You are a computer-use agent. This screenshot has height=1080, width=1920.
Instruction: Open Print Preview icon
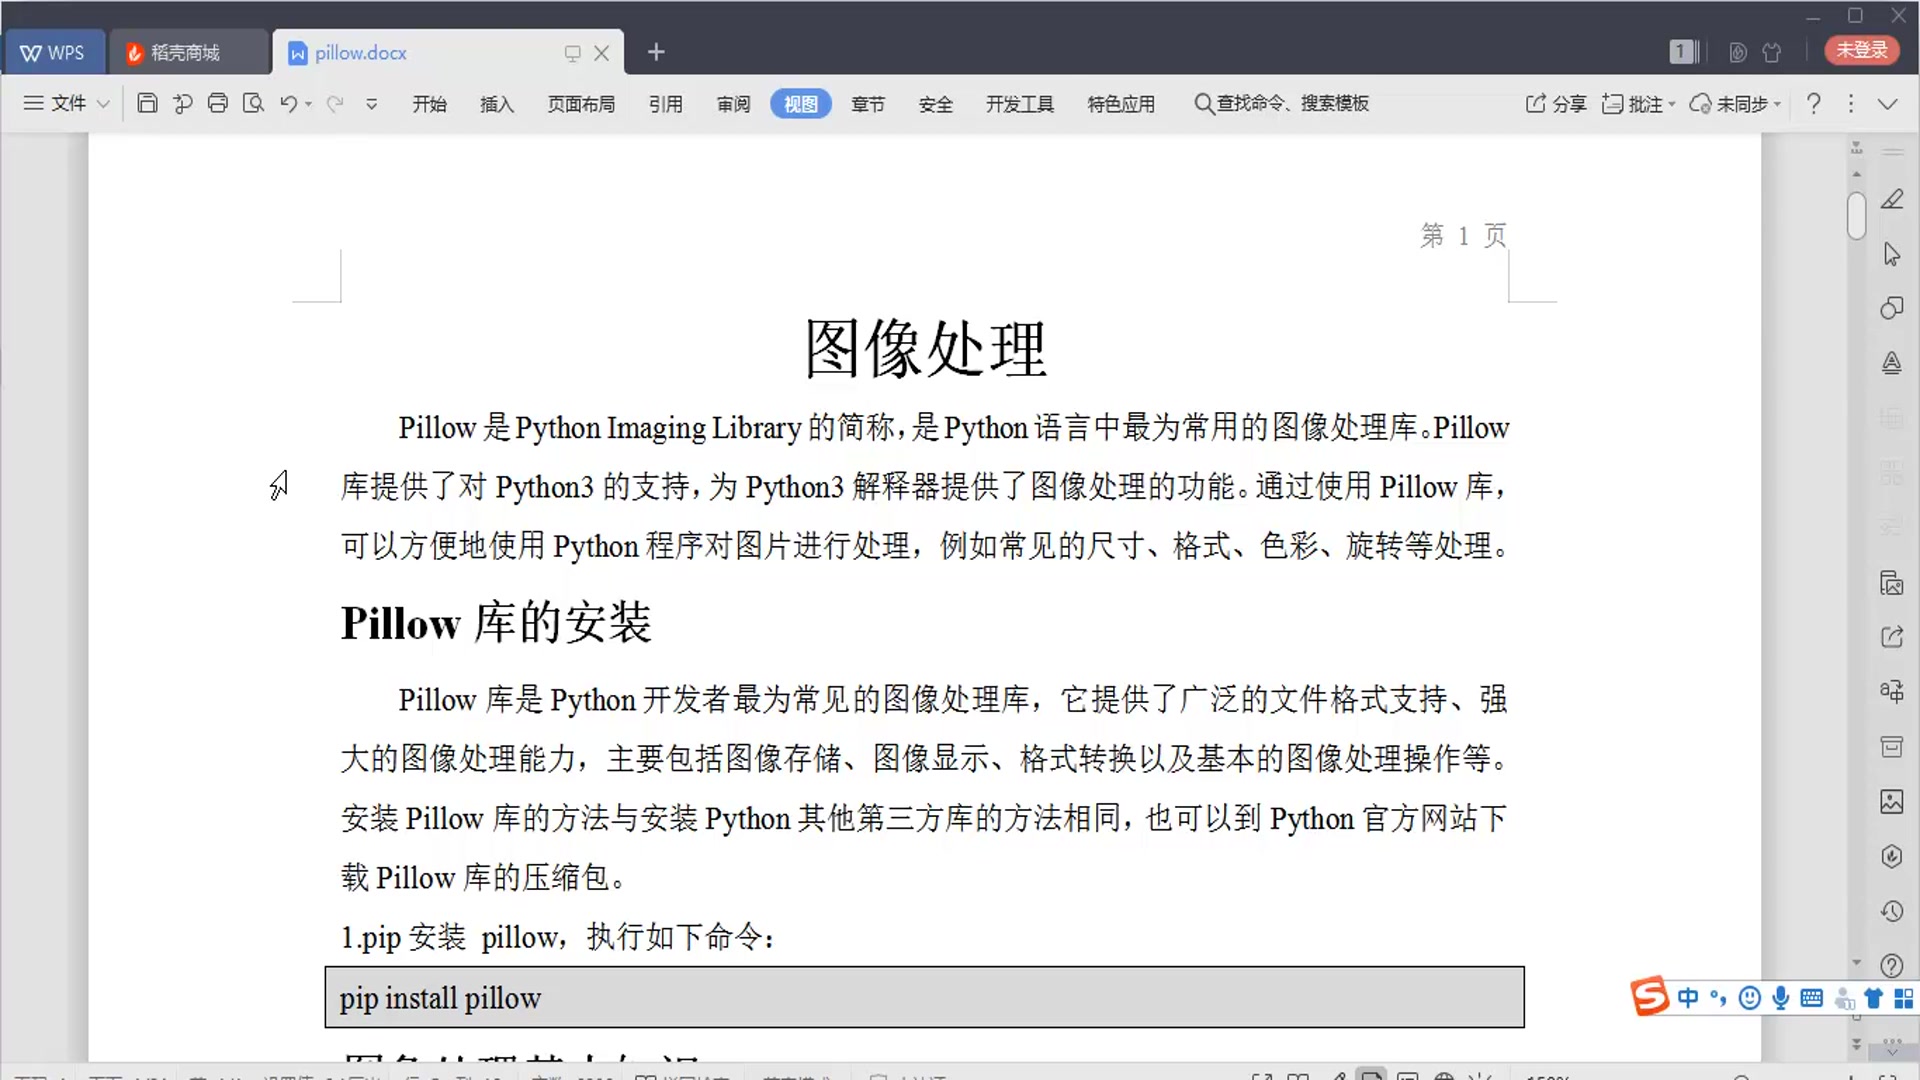click(253, 103)
